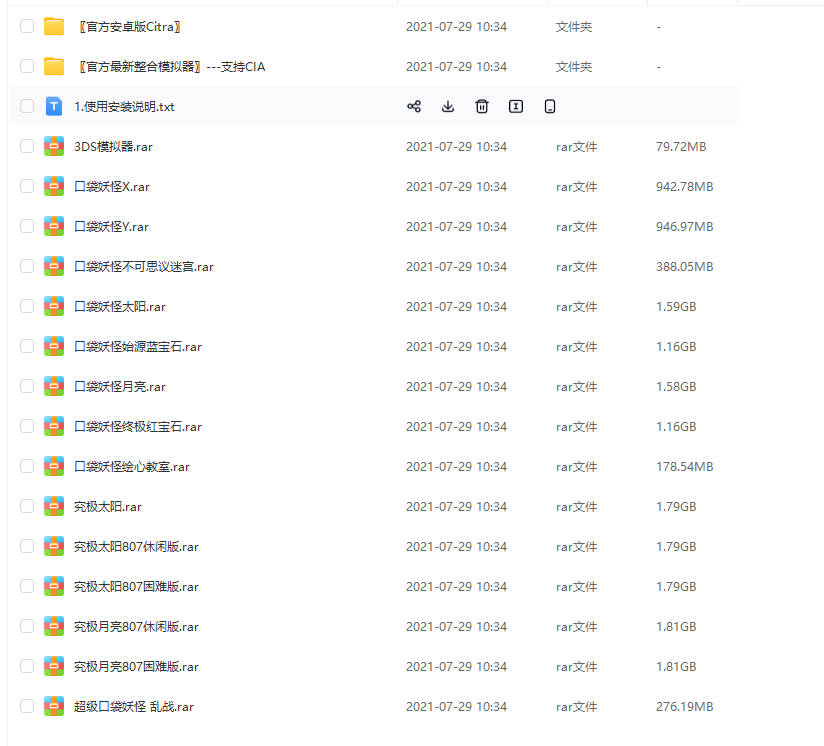This screenshot has height=746, width=824.
Task: Click the download icon for 1.使用安装说明.txt
Action: pyautogui.click(x=448, y=107)
